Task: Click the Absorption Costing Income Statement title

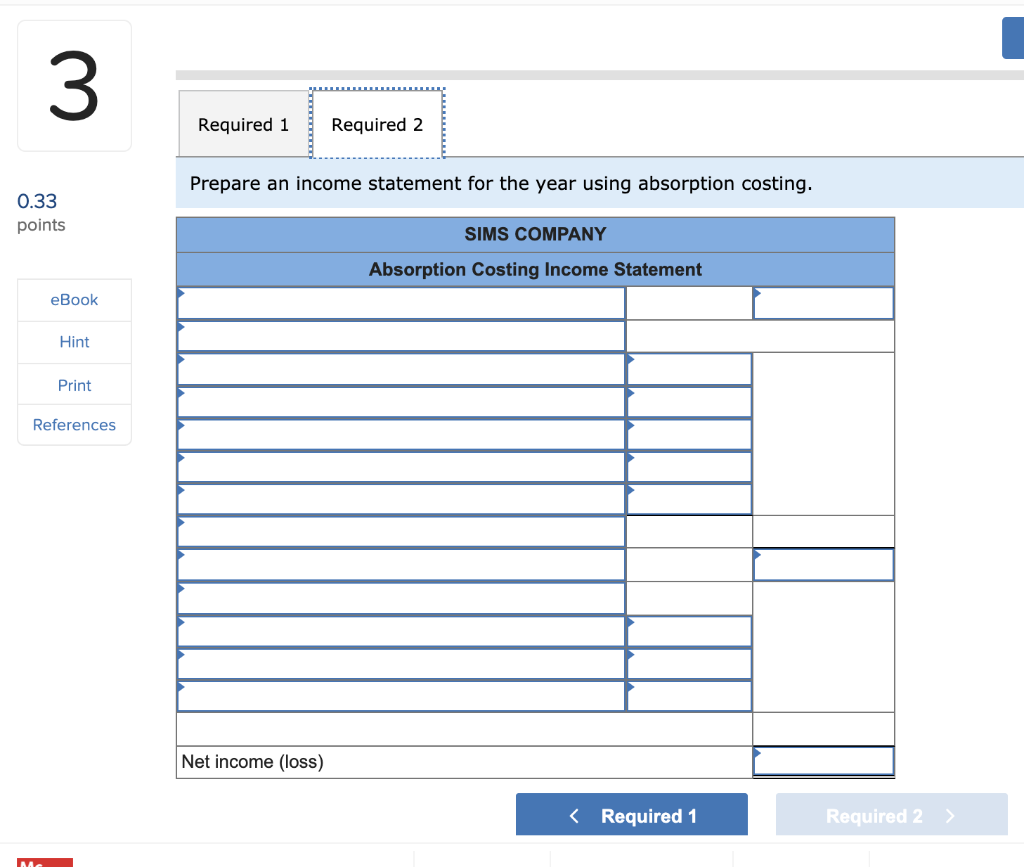Action: tap(536, 270)
